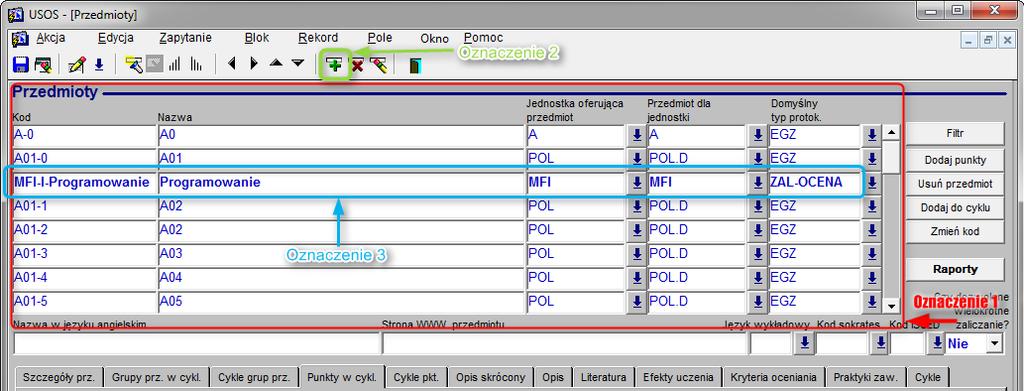Click the clear record eraser icon
The height and width of the screenshot is (391, 1024).
379,65
